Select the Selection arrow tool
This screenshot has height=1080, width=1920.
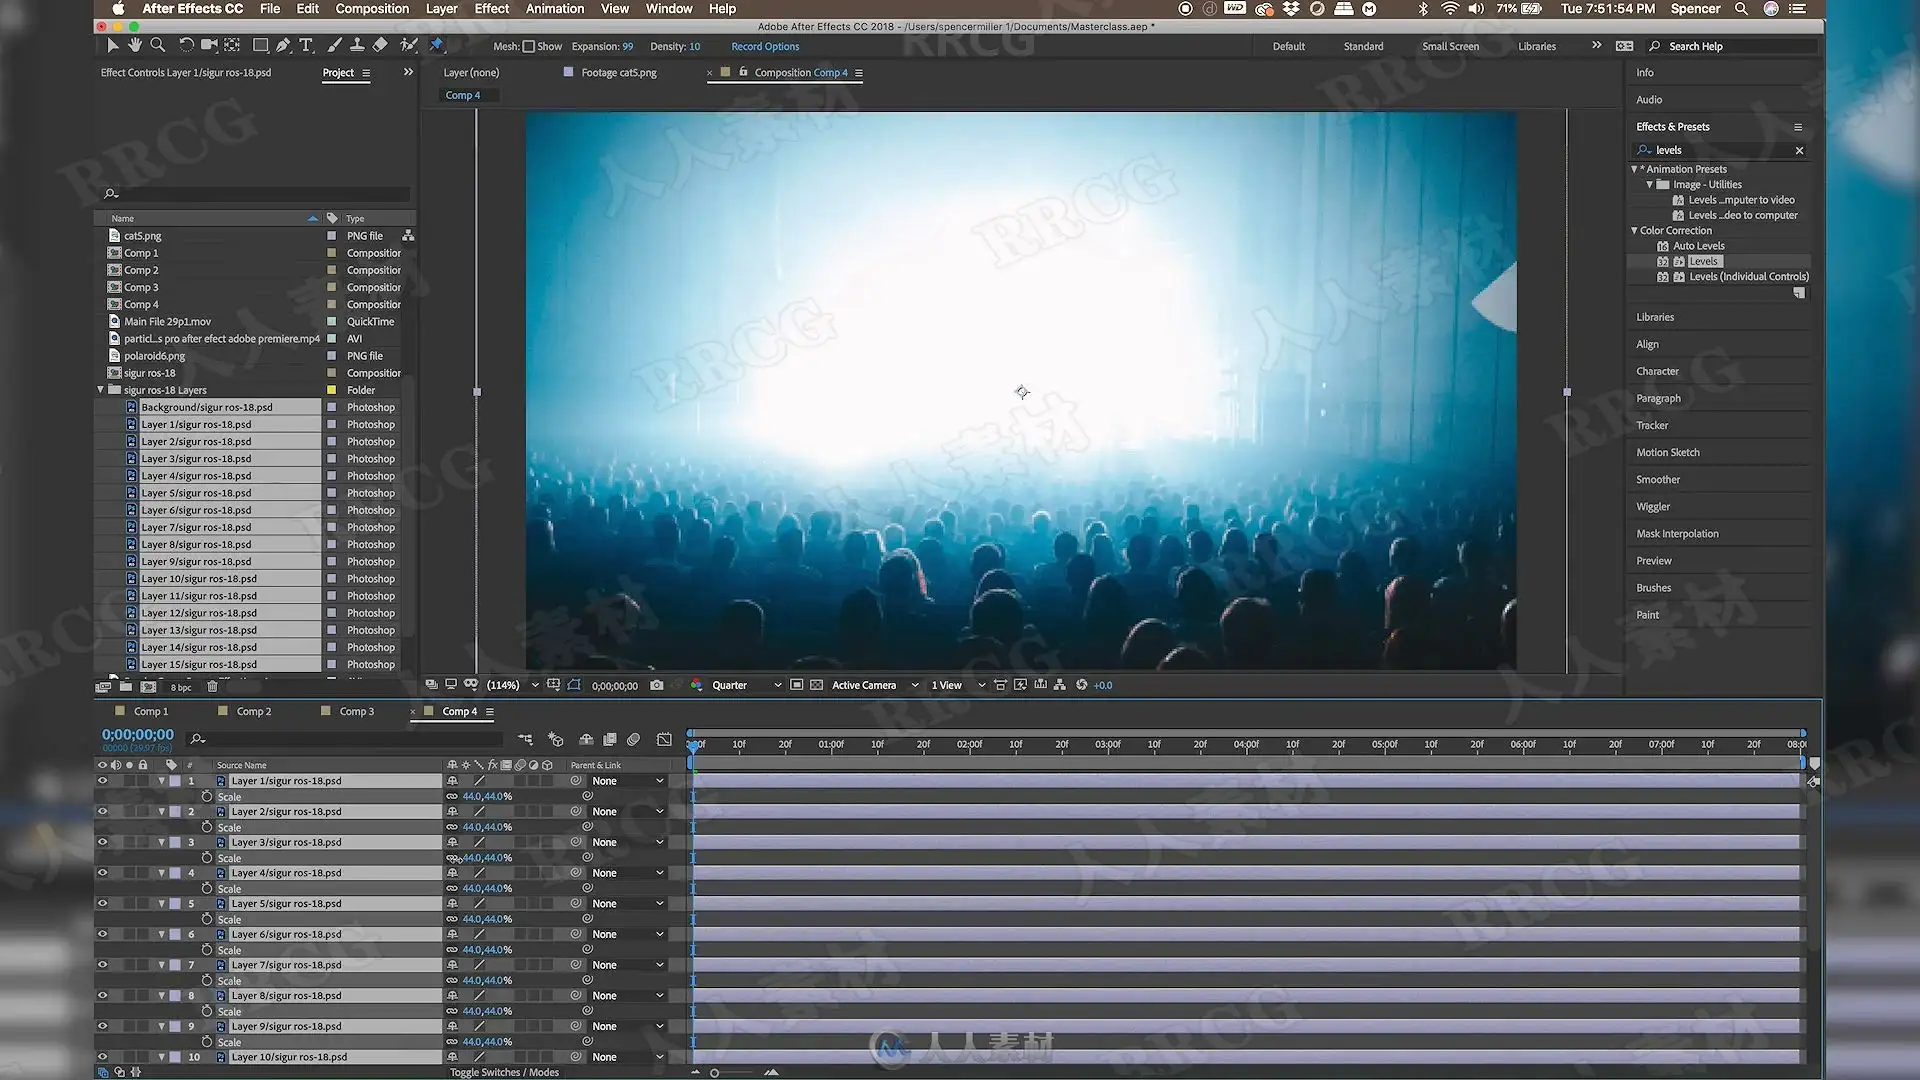(x=112, y=45)
